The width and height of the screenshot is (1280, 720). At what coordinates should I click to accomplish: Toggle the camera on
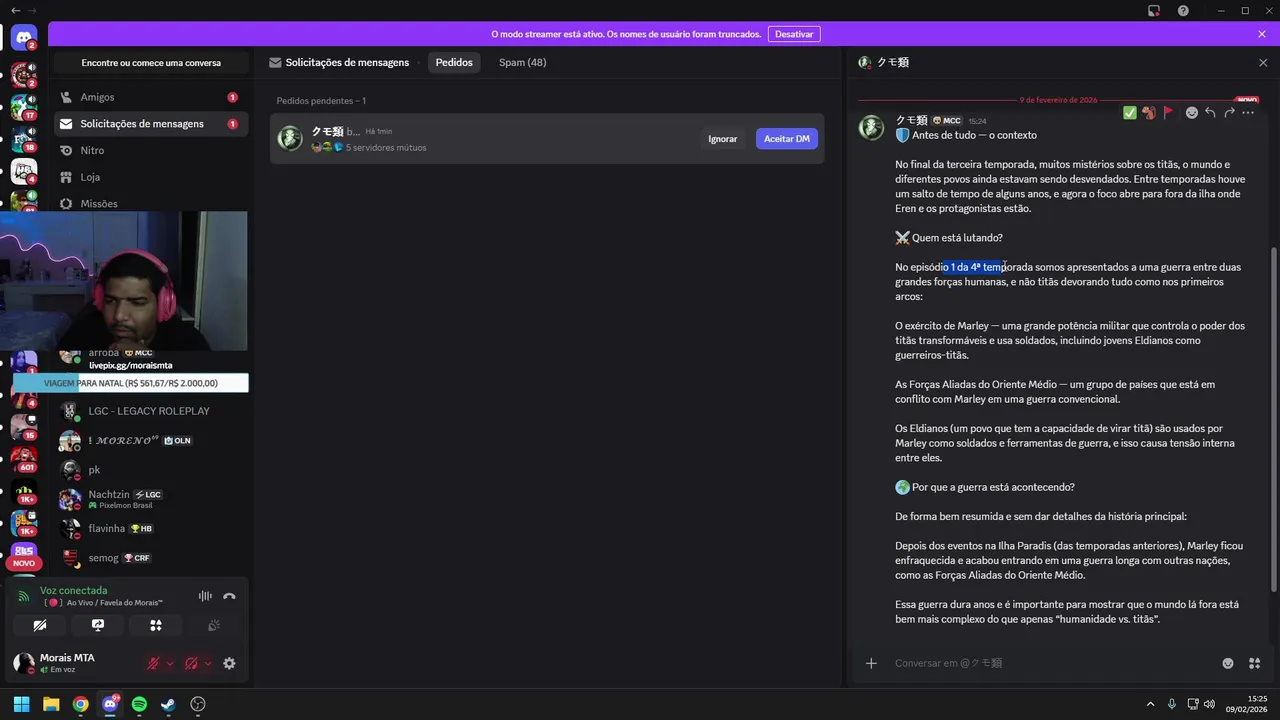point(40,625)
